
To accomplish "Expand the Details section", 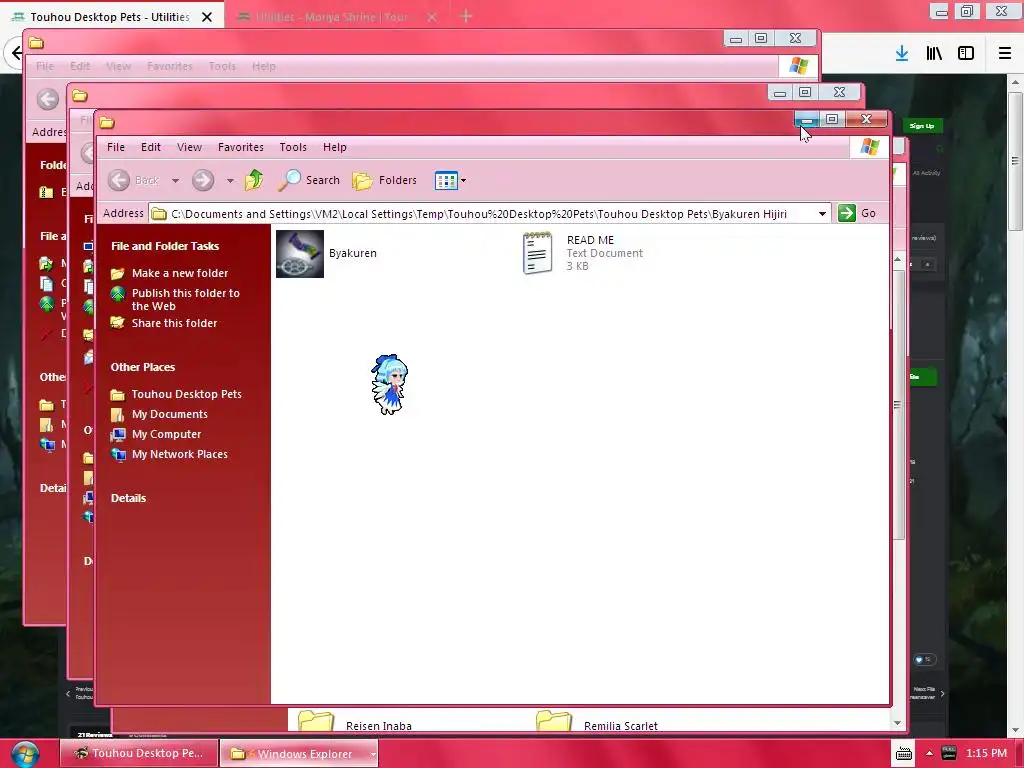I will click(x=128, y=498).
